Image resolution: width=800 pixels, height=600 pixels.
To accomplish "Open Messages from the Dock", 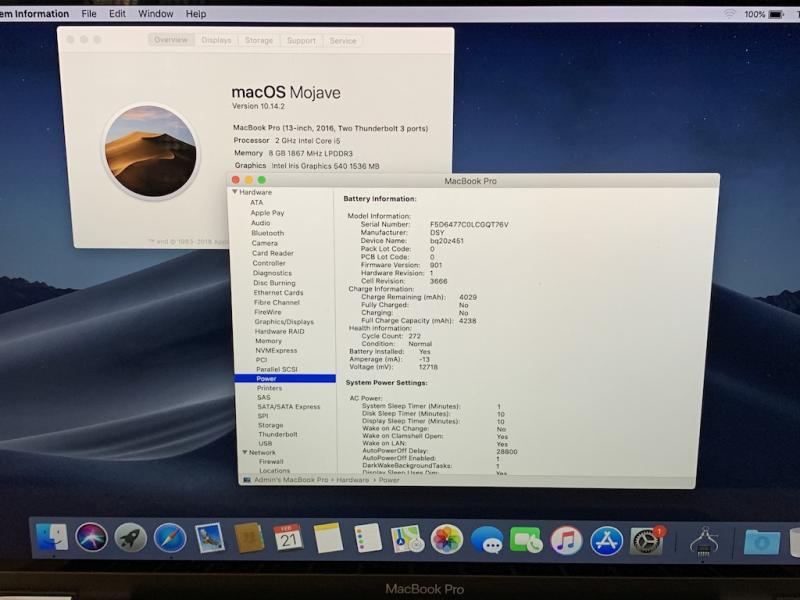I will pyautogui.click(x=487, y=541).
